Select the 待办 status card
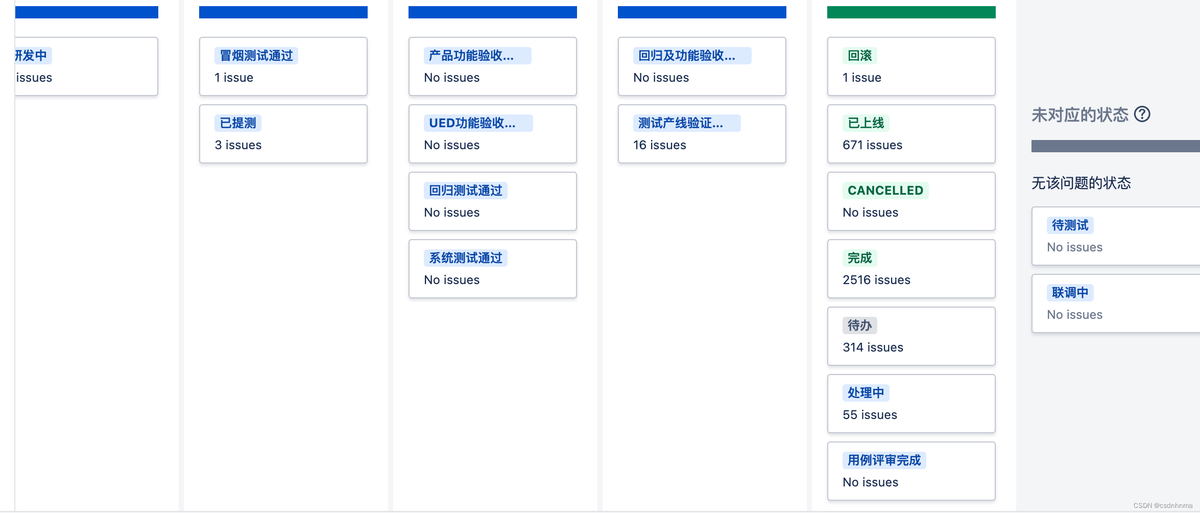This screenshot has width=1200, height=513. pyautogui.click(x=911, y=336)
